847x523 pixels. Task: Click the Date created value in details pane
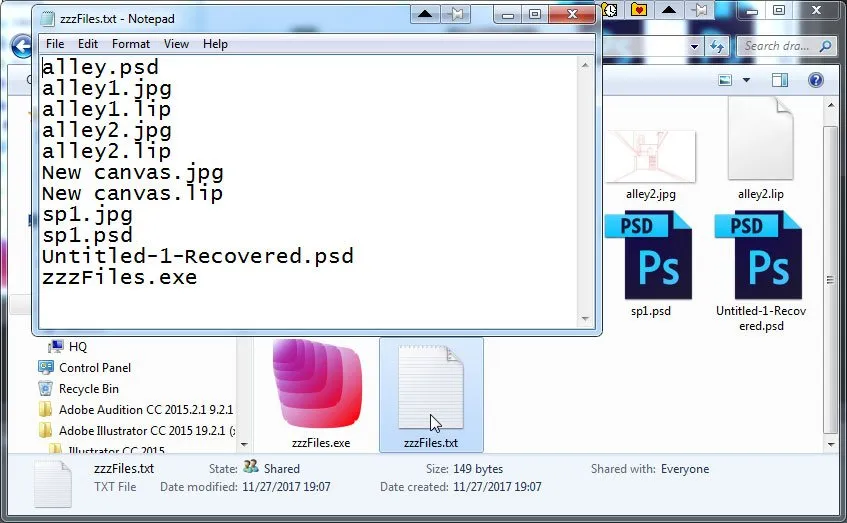coord(497,487)
